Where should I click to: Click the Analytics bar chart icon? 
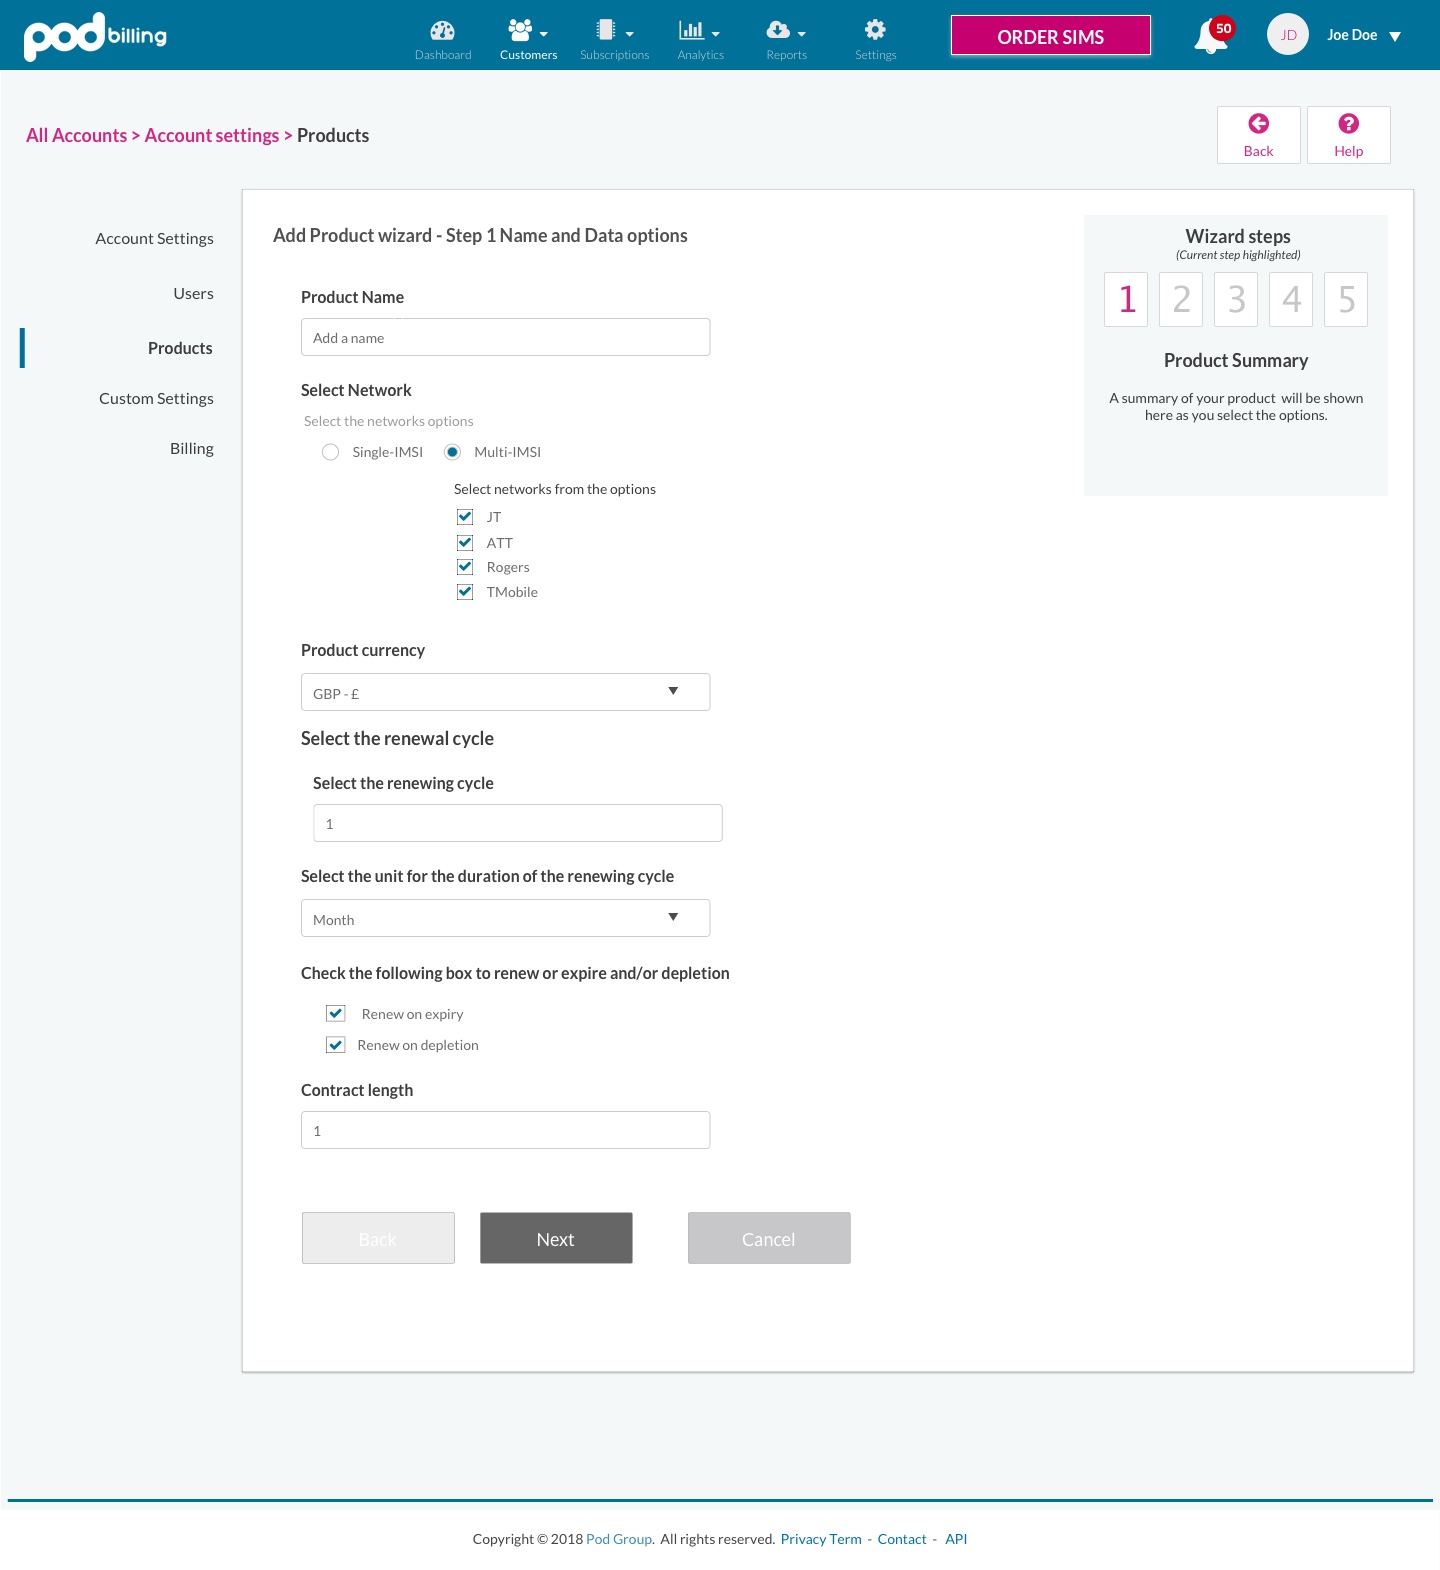coord(692,30)
